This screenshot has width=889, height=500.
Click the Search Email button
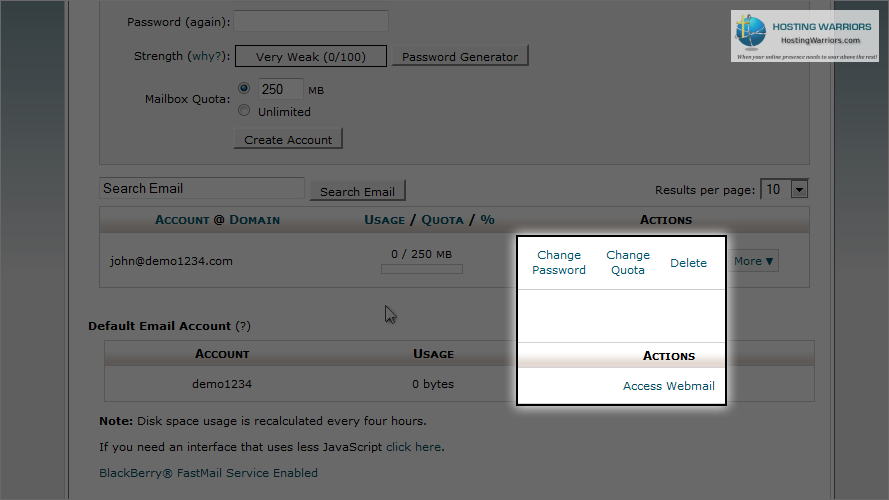pyautogui.click(x=357, y=191)
